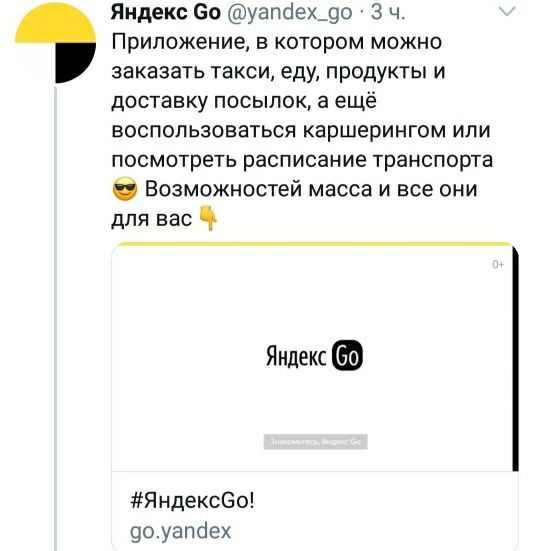Click the 0+ age rating label
This screenshot has height=551, width=533.
498,265
